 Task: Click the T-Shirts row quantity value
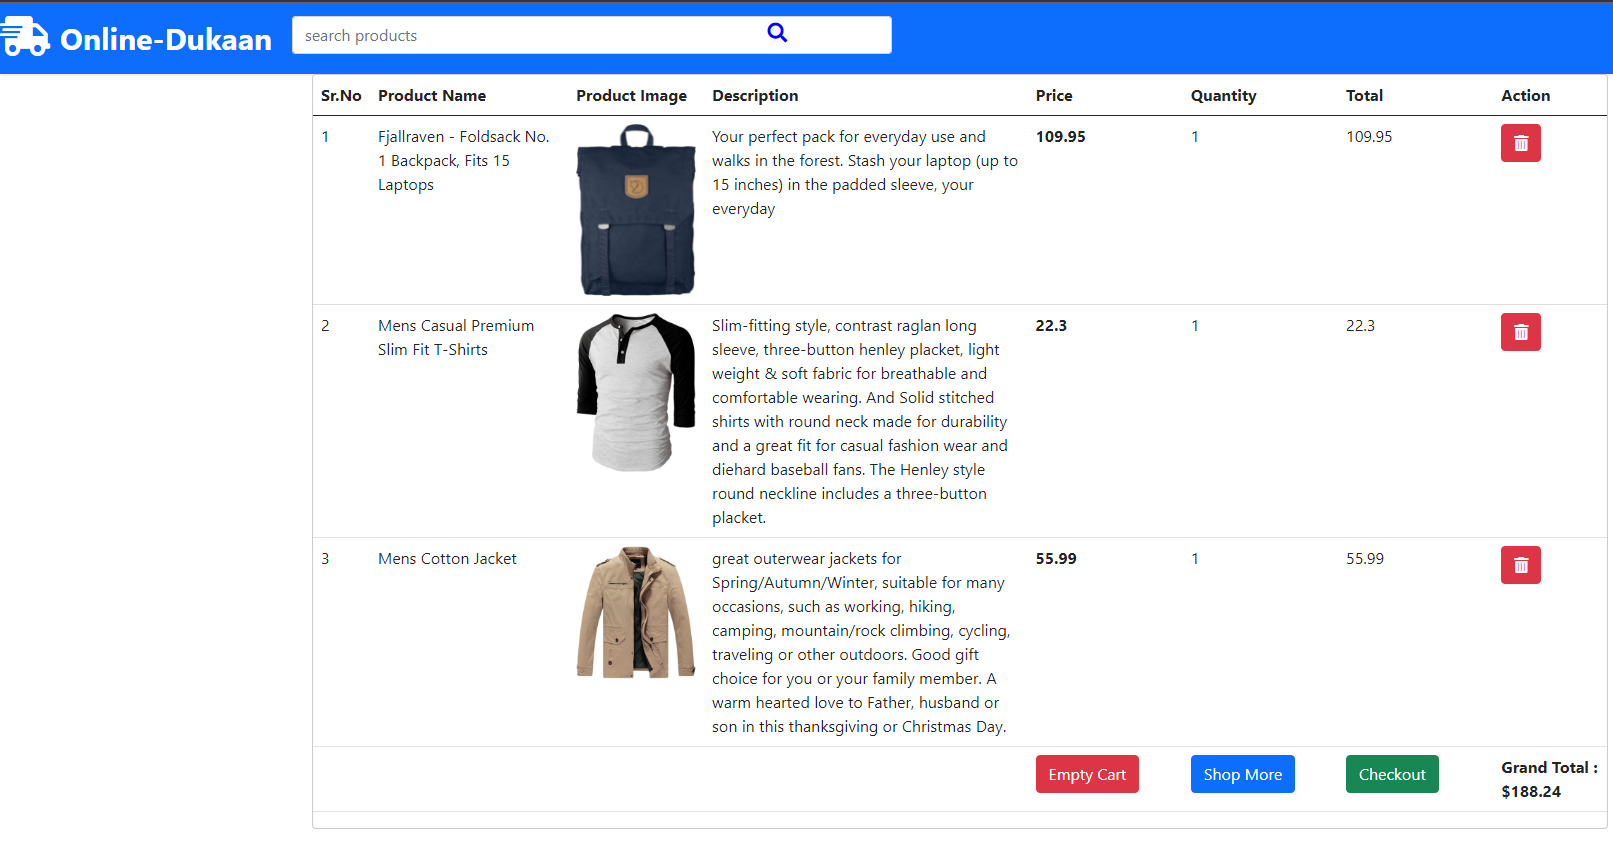(1195, 326)
